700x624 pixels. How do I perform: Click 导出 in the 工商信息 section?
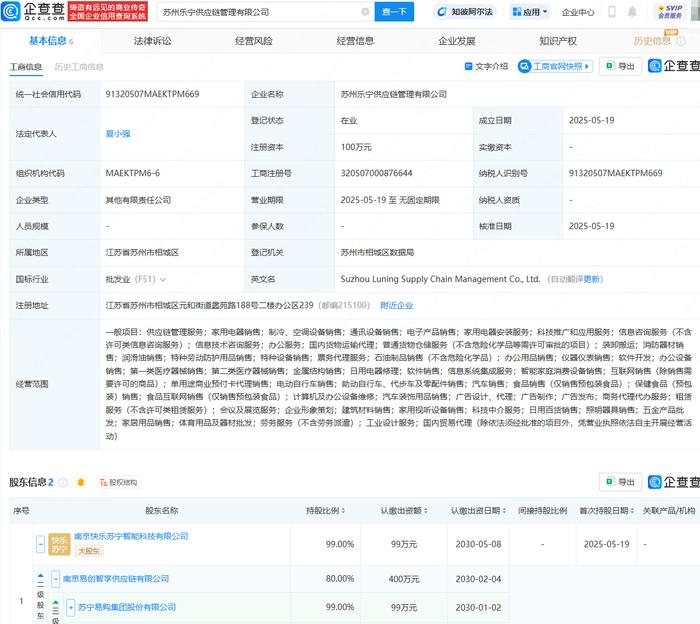620,67
